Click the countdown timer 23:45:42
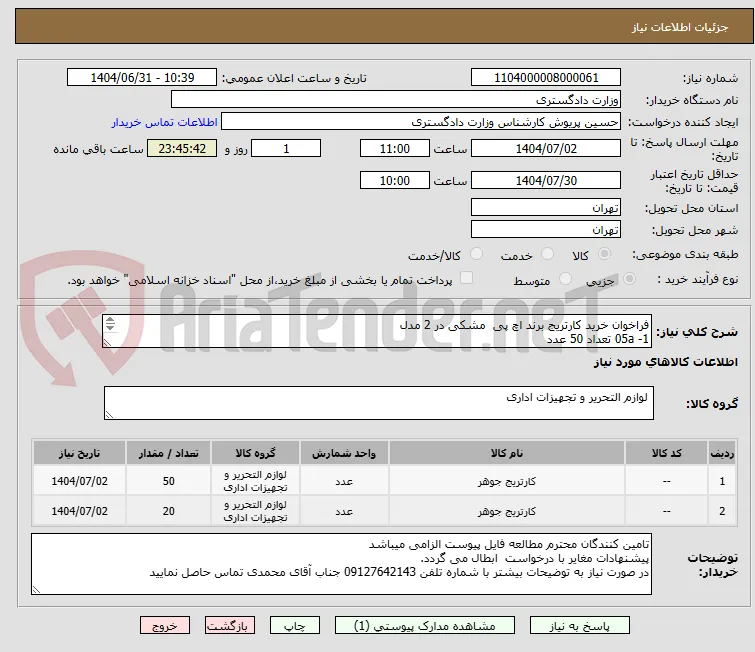 tap(182, 148)
